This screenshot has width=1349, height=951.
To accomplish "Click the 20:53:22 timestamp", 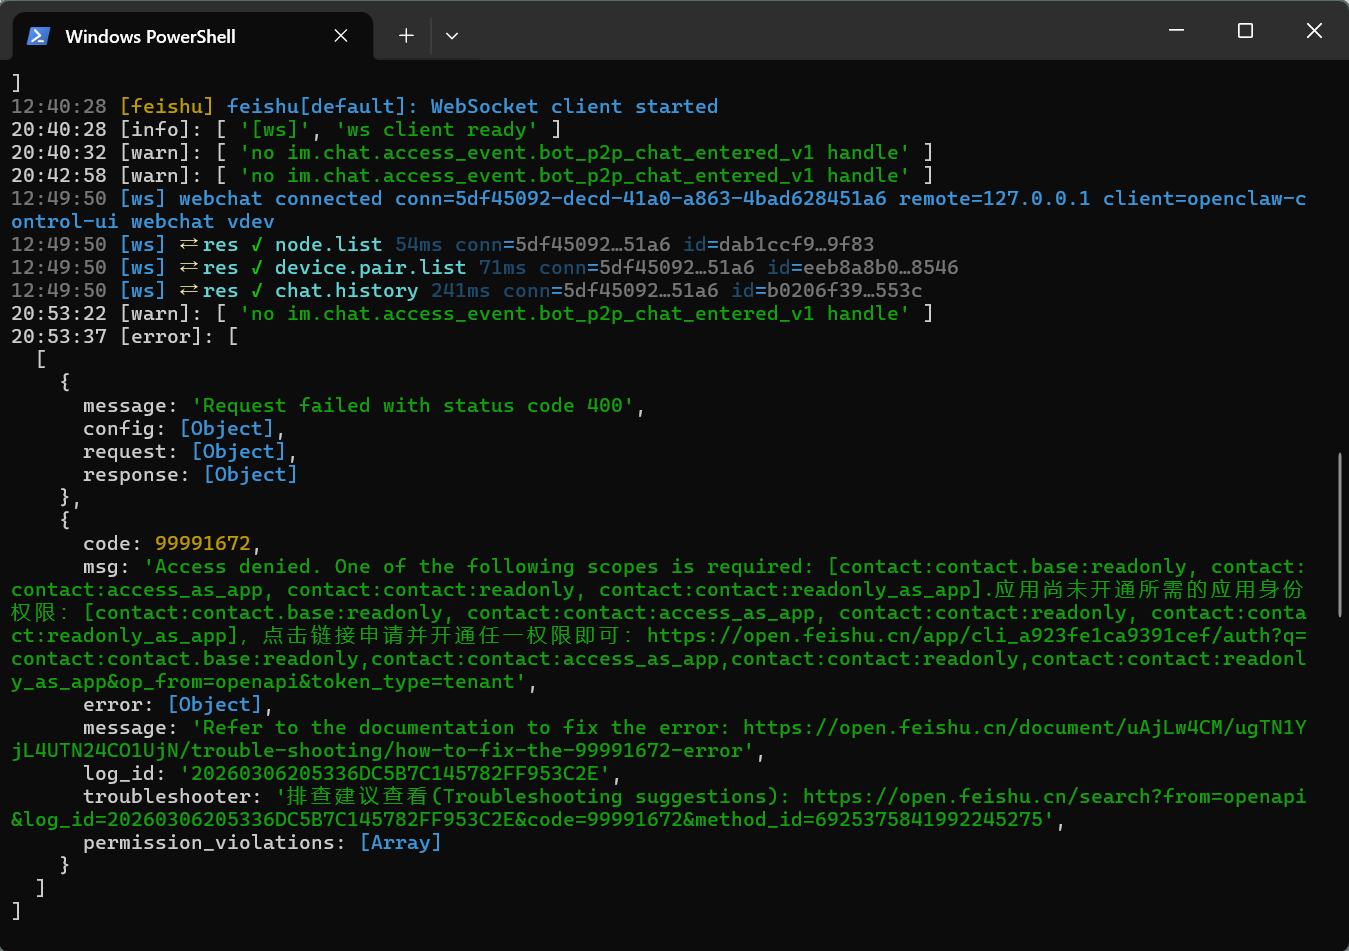I will (59, 313).
